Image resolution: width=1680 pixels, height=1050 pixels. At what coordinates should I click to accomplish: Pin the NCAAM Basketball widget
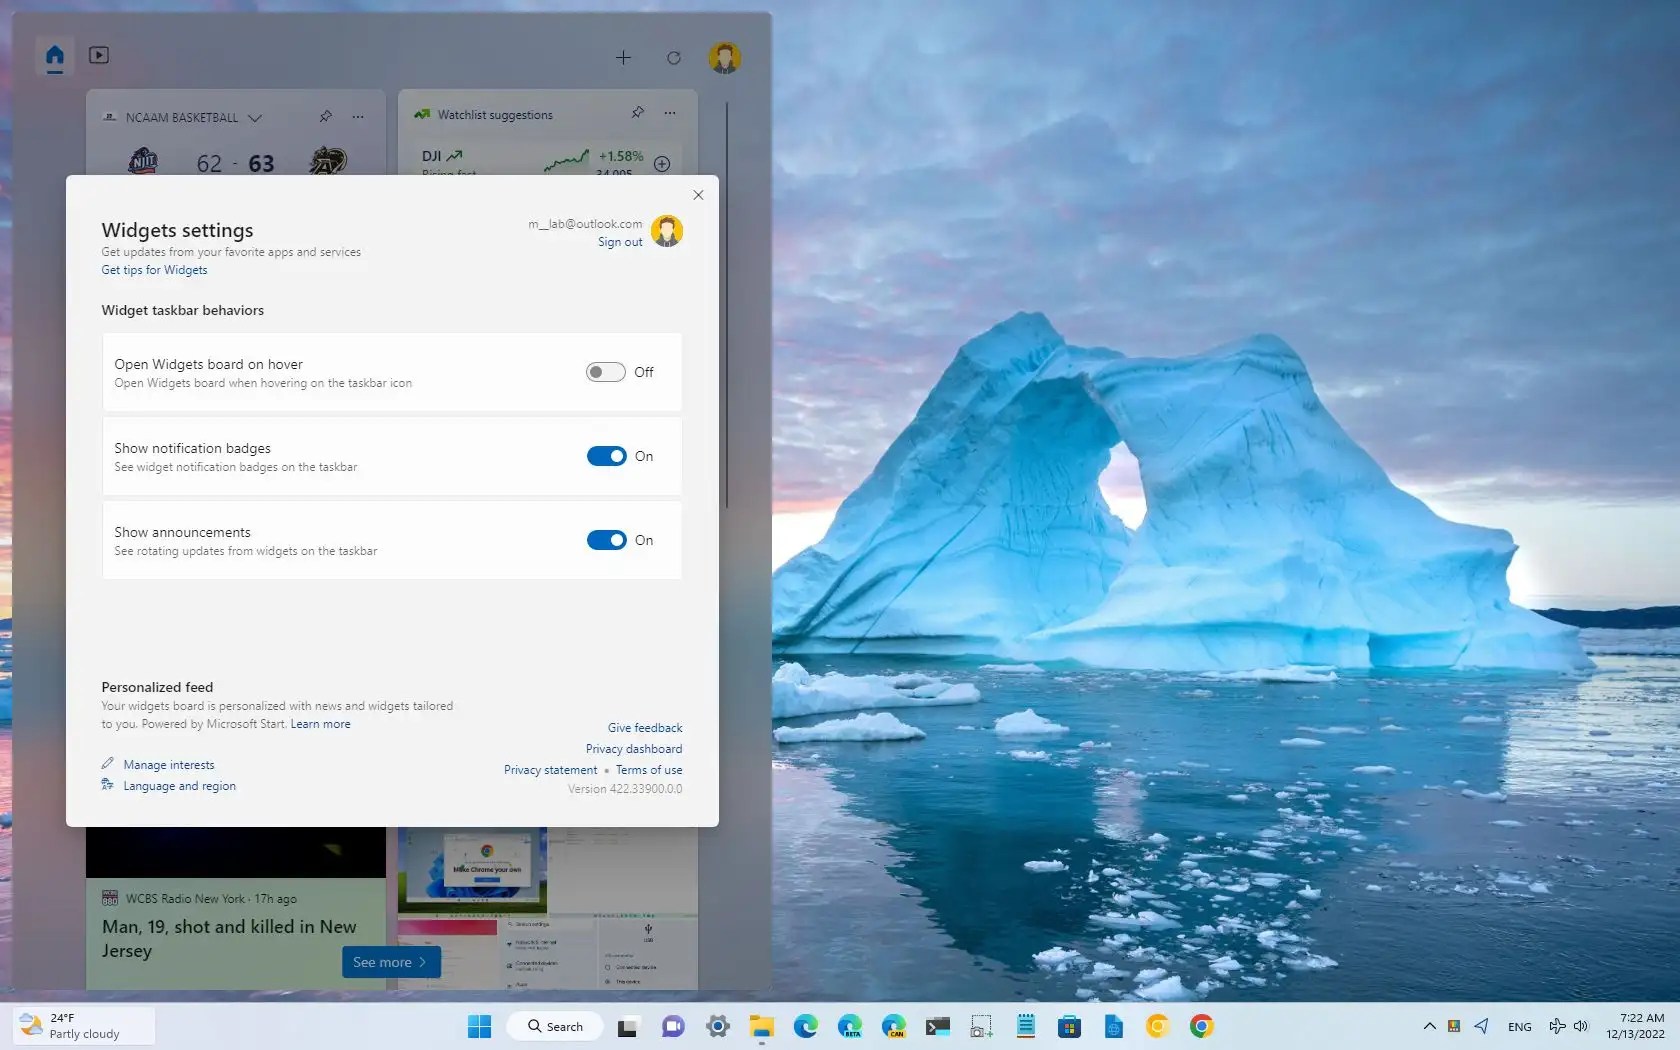click(325, 117)
